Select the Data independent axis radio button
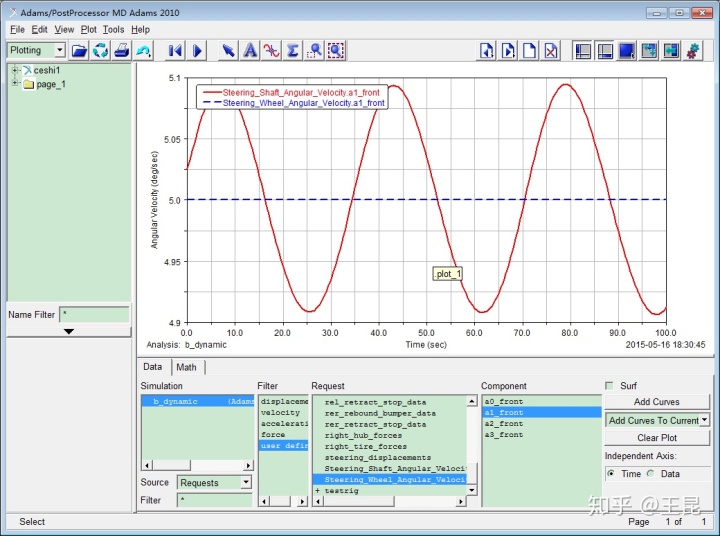This screenshot has width=720, height=536. coord(650,474)
